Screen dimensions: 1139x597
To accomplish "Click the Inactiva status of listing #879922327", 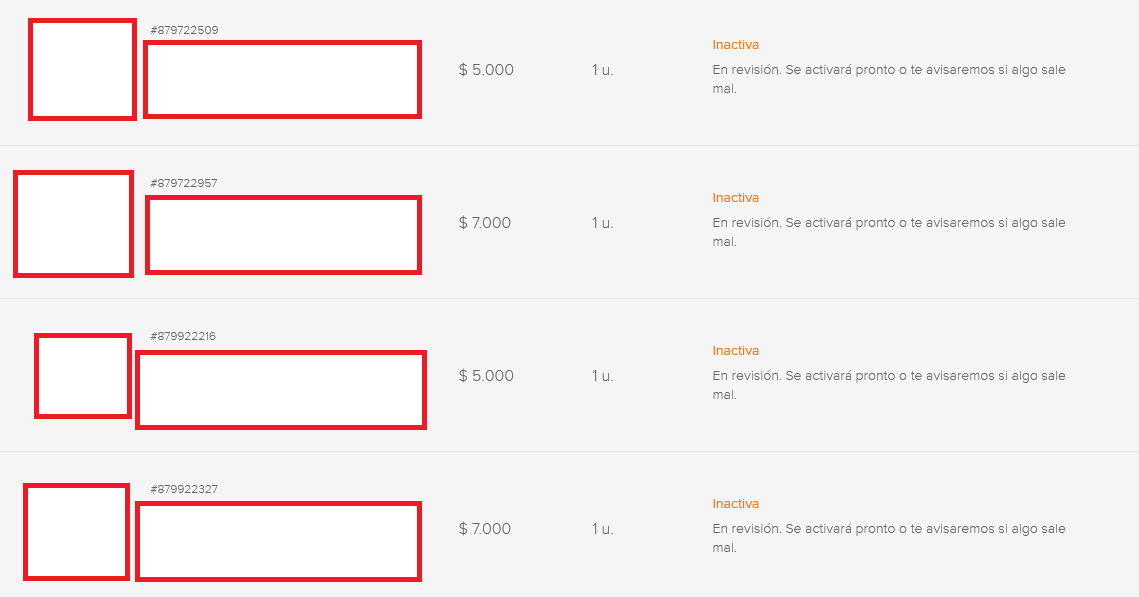I will click(736, 503).
